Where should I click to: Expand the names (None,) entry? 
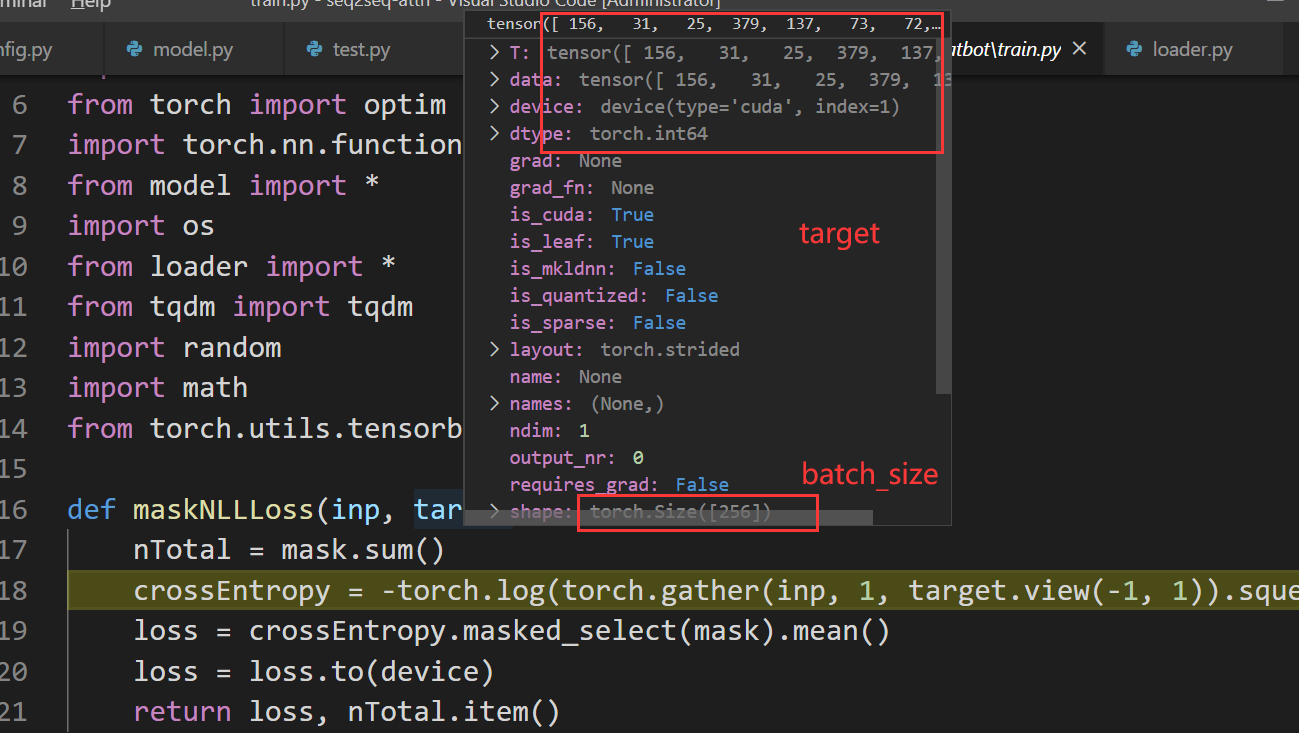494,404
